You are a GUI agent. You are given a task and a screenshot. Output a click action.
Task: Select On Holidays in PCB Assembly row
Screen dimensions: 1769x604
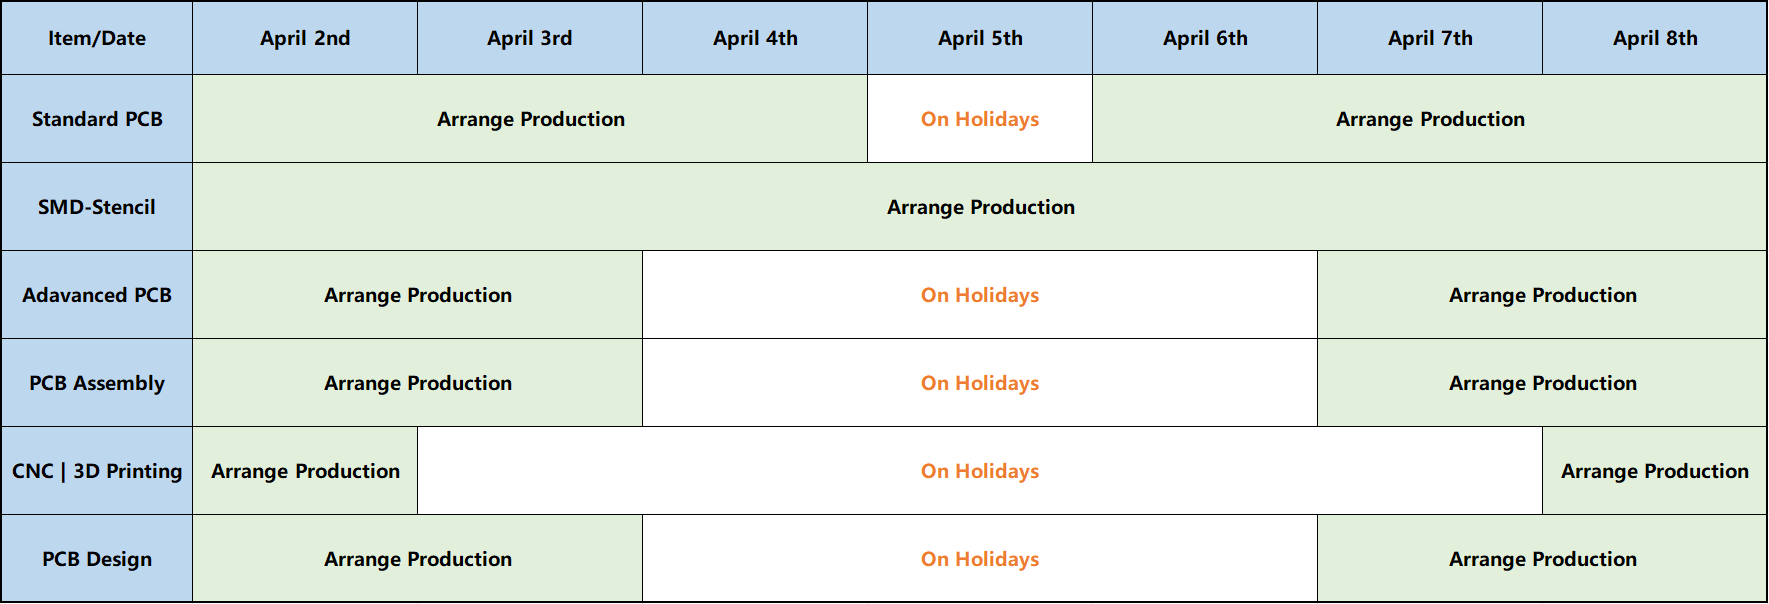click(x=980, y=383)
